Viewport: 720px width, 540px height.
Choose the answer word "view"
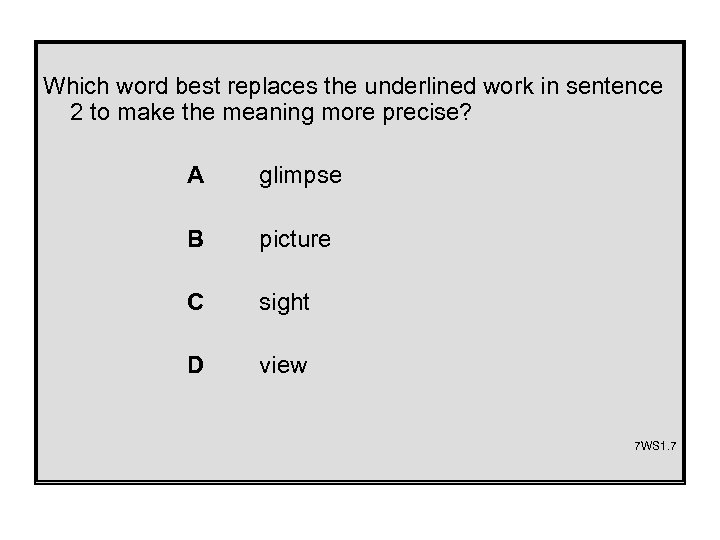pyautogui.click(x=283, y=365)
